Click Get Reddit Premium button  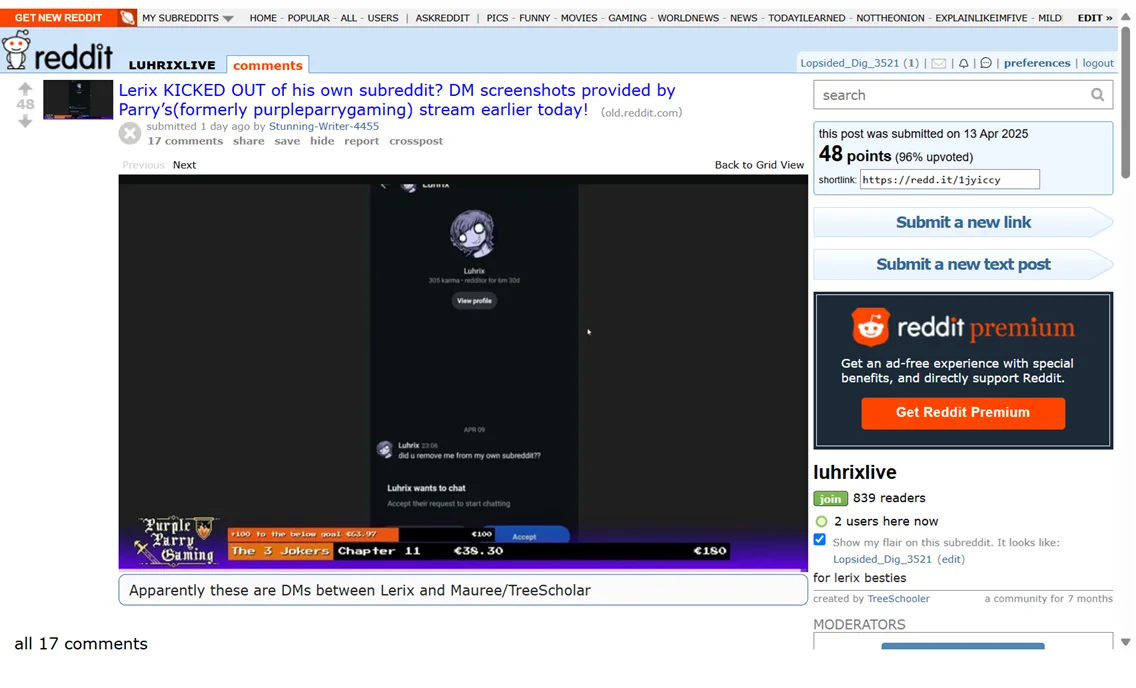[963, 413]
